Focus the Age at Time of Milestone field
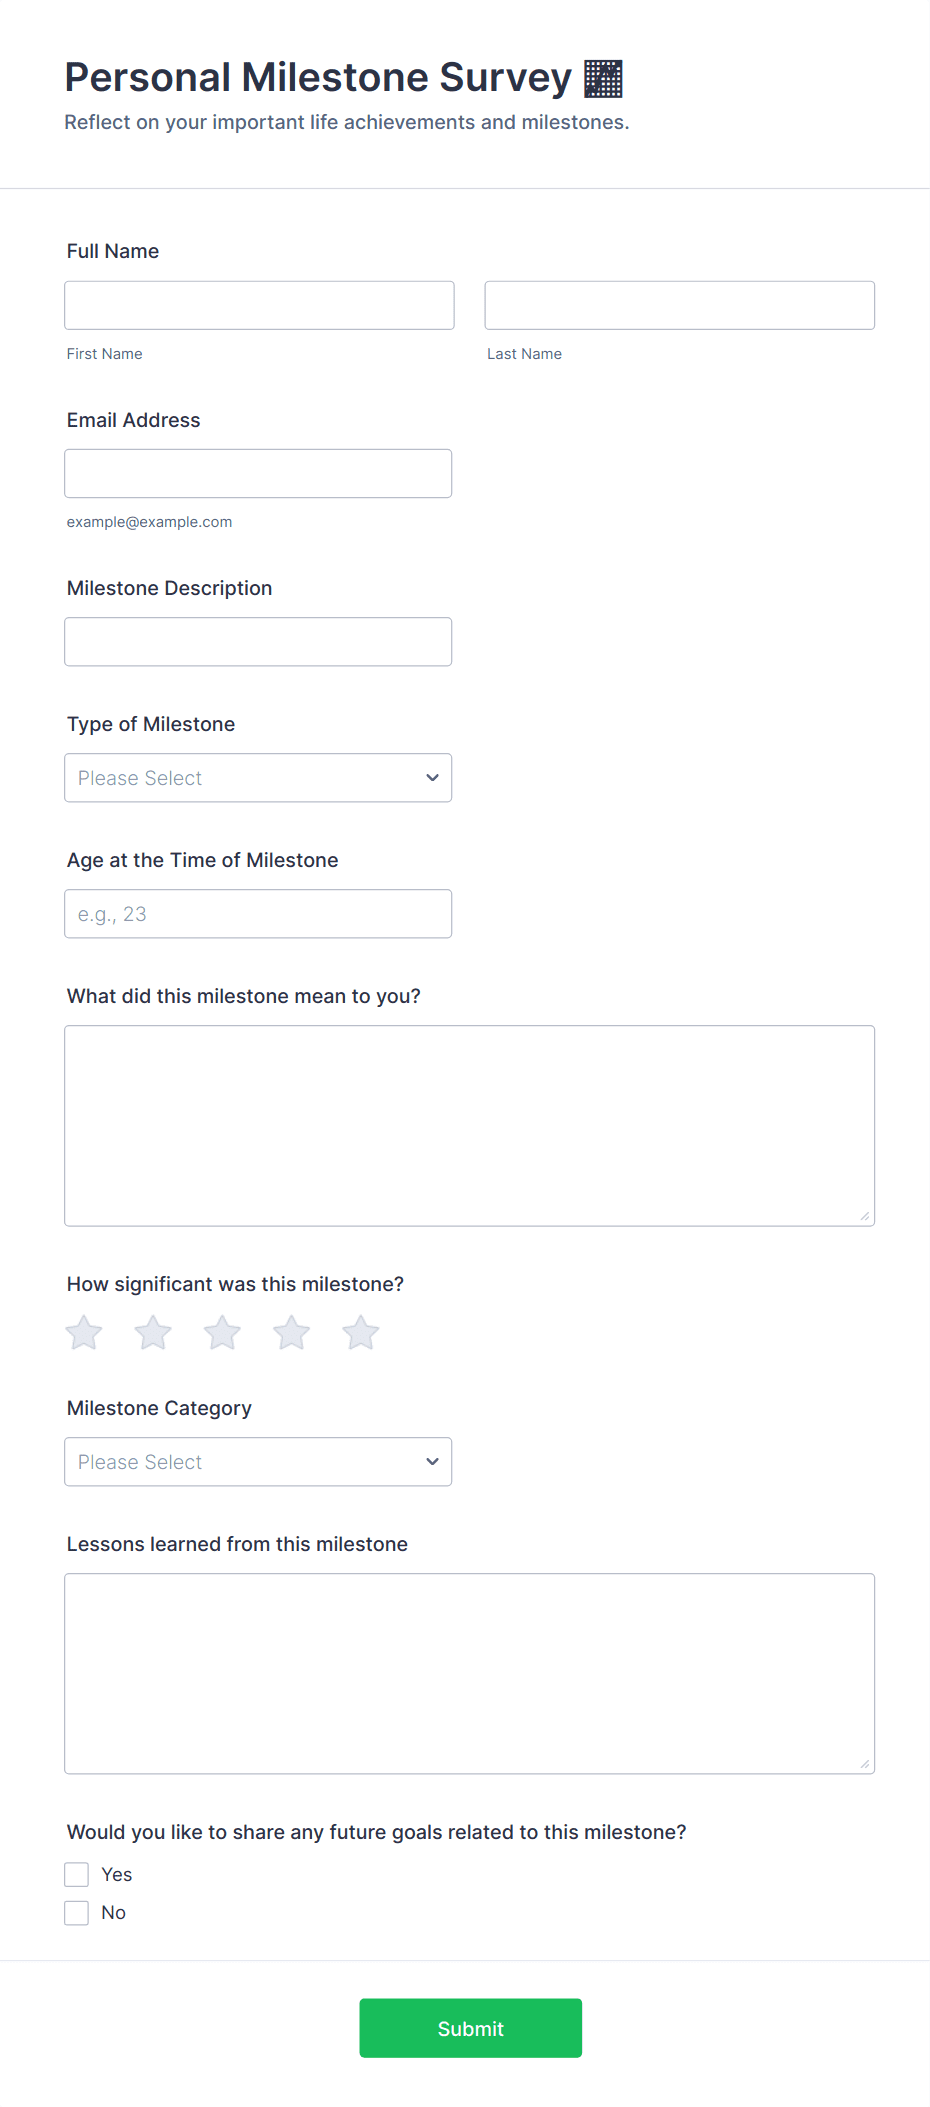This screenshot has width=930, height=2107. click(258, 914)
